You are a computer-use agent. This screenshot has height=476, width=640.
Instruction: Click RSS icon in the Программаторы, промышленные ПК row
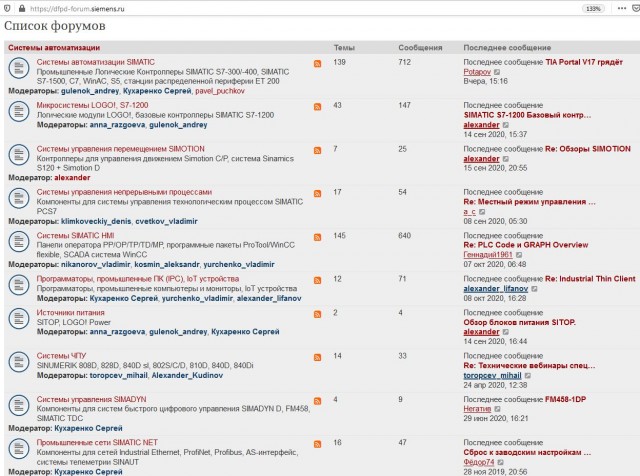pos(317,280)
